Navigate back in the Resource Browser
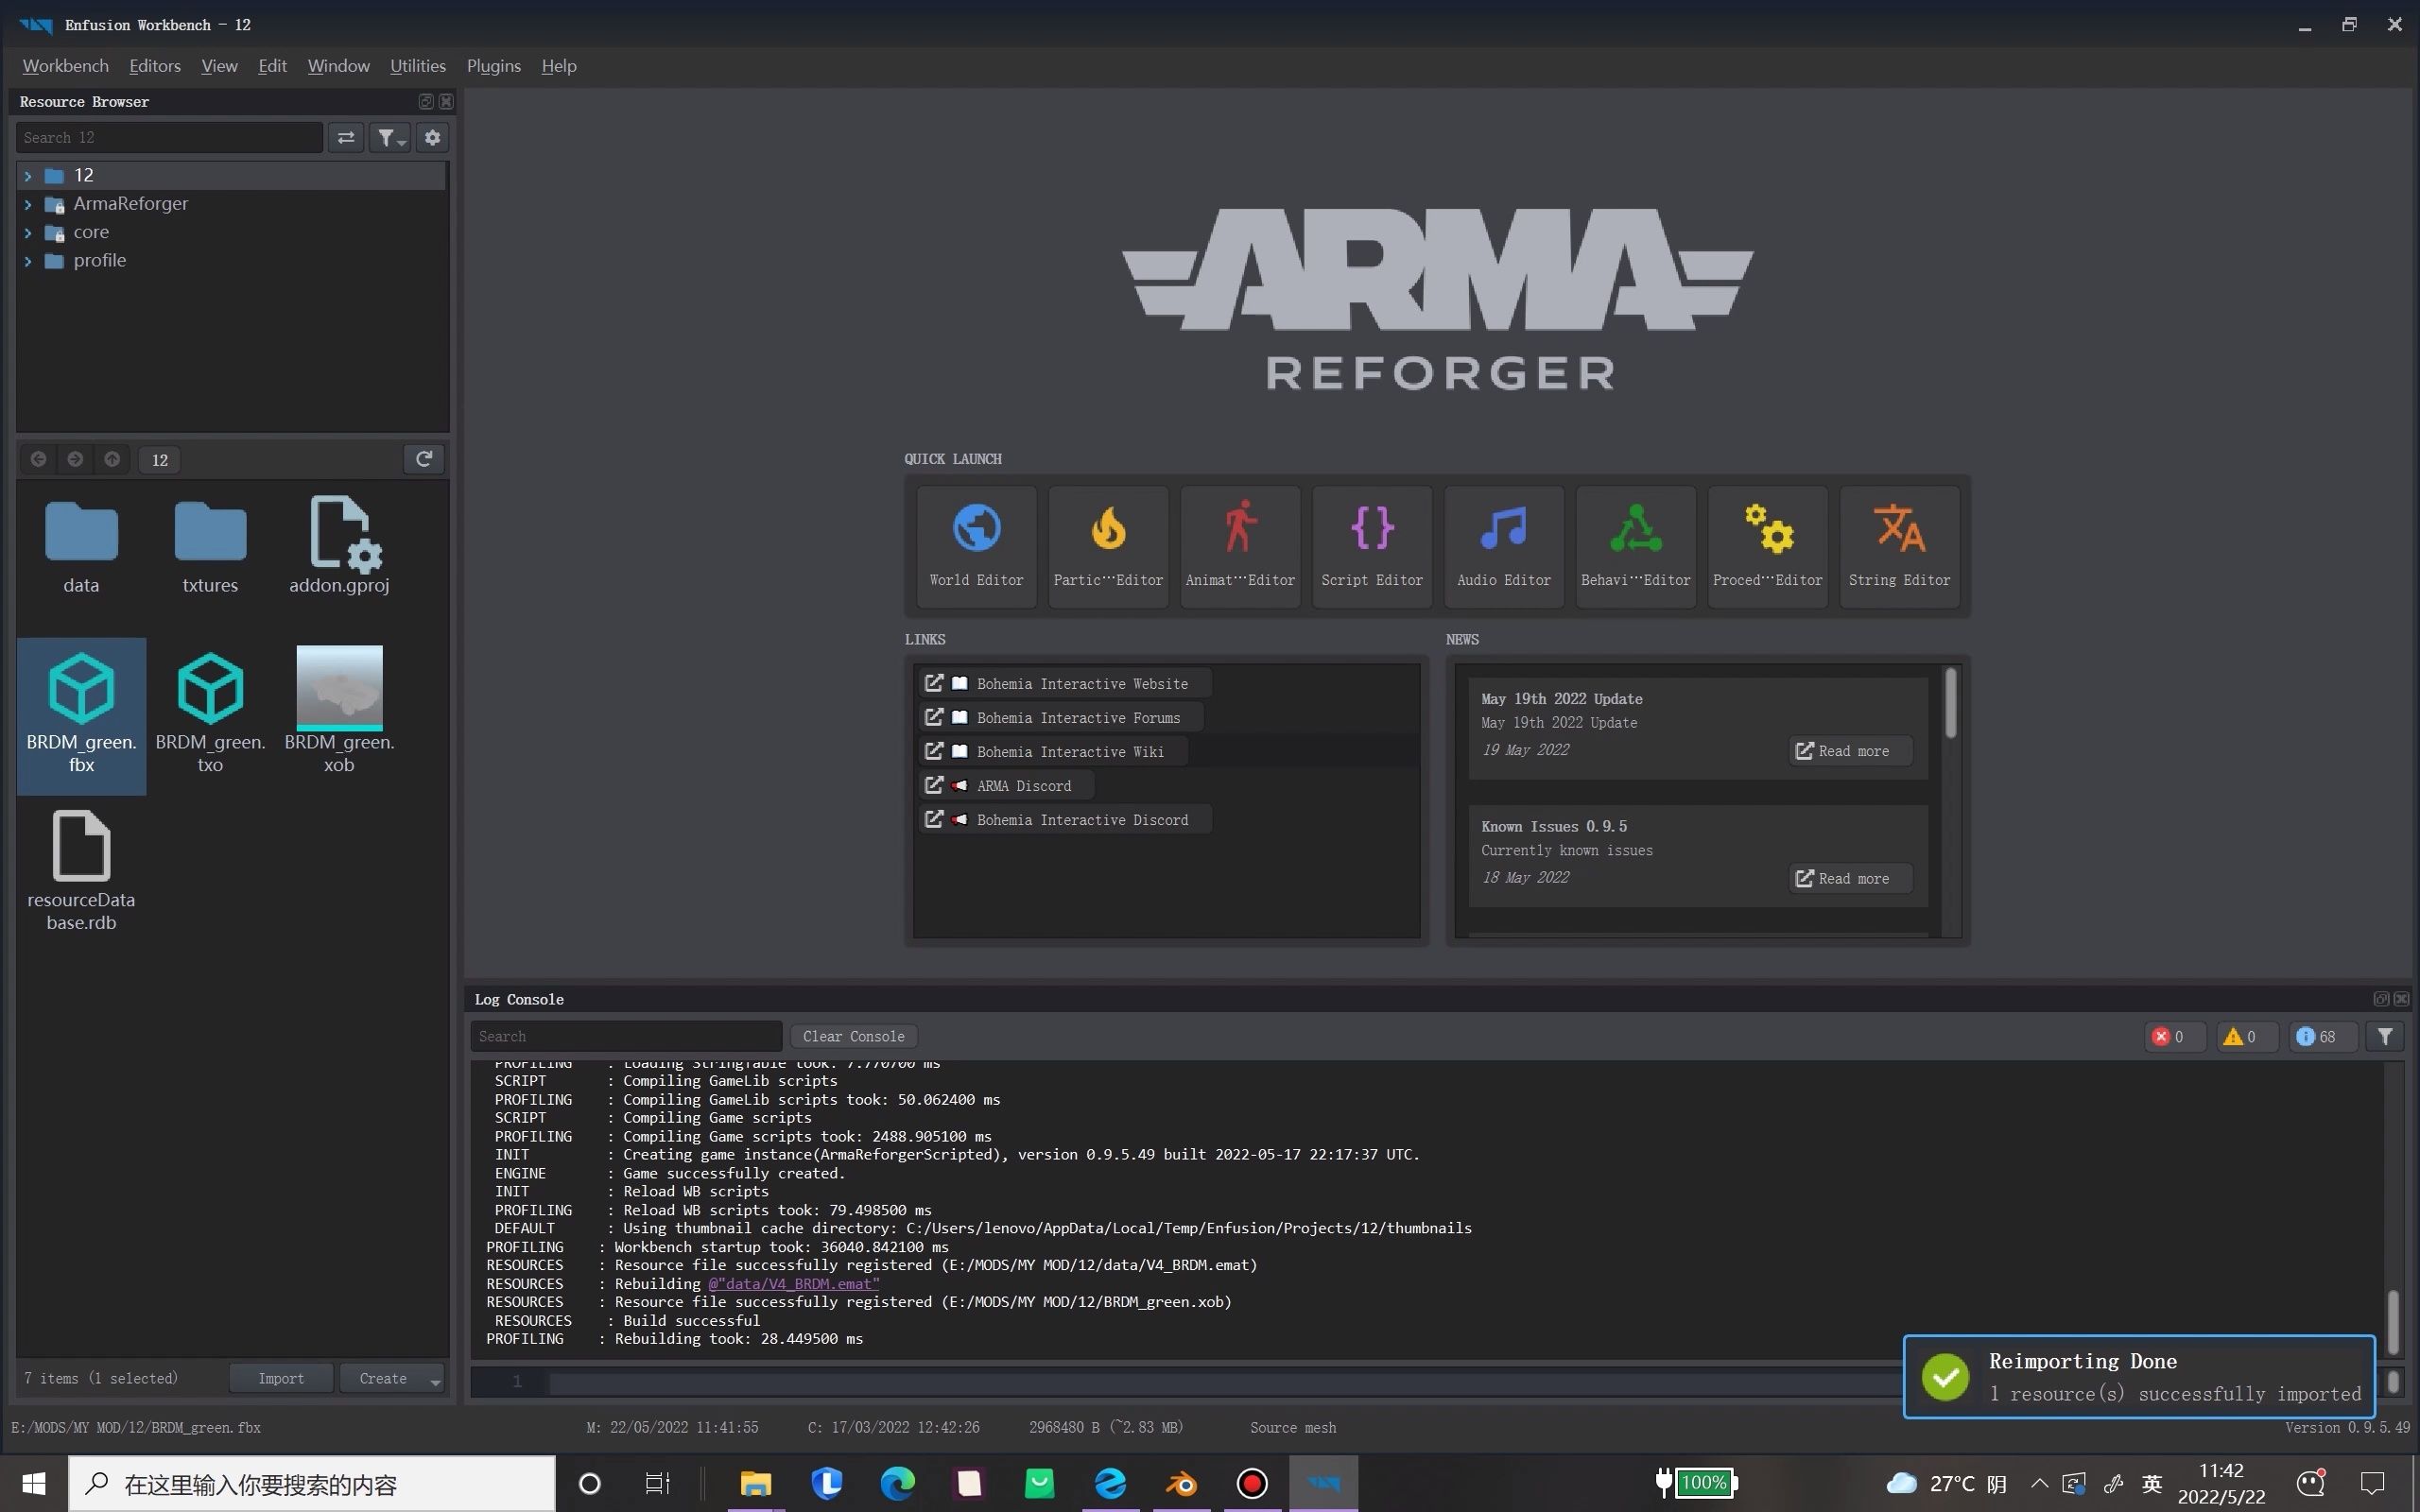The height and width of the screenshot is (1512, 2420). (x=38, y=459)
